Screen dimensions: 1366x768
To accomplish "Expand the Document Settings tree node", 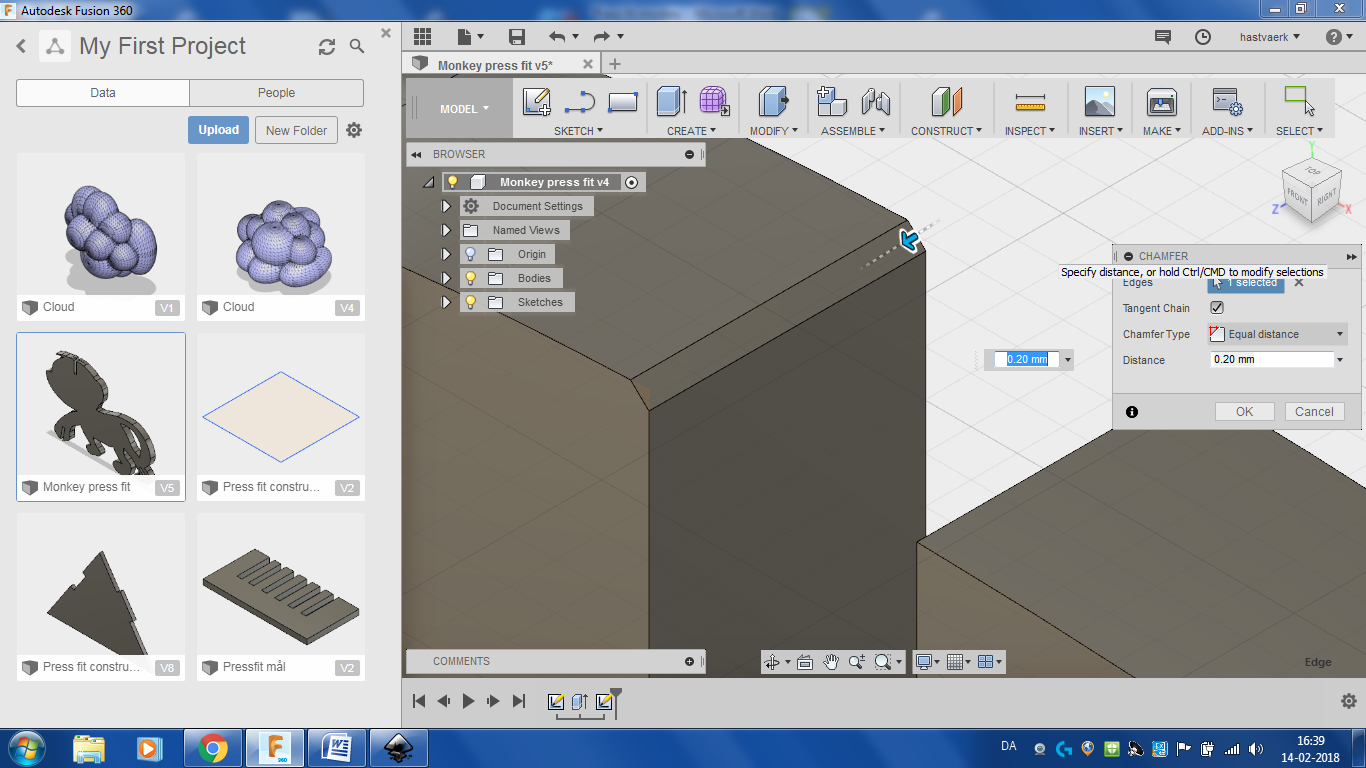I will (x=446, y=206).
